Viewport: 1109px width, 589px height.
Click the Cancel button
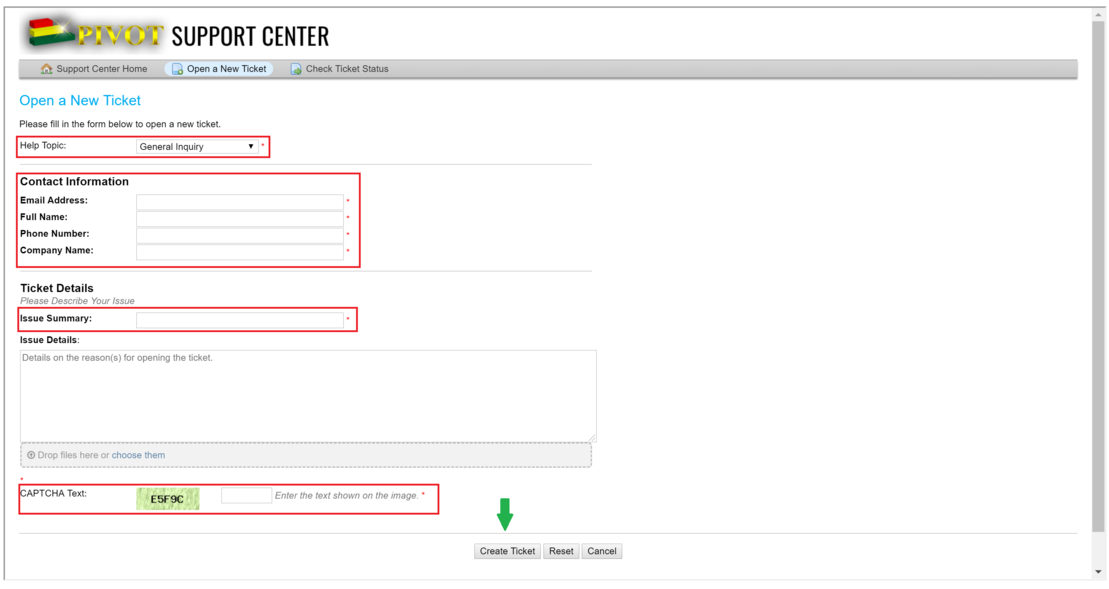[602, 552]
